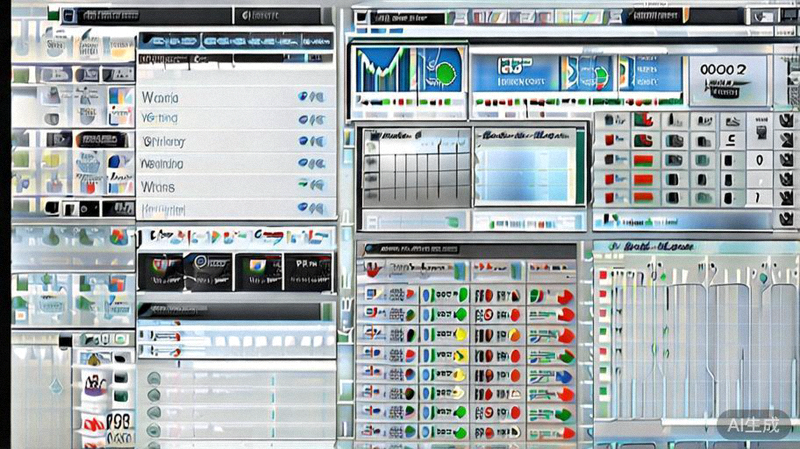Viewport: 800px width, 449px height.
Task: Click the yellow dot in third table row
Action: tap(460, 334)
